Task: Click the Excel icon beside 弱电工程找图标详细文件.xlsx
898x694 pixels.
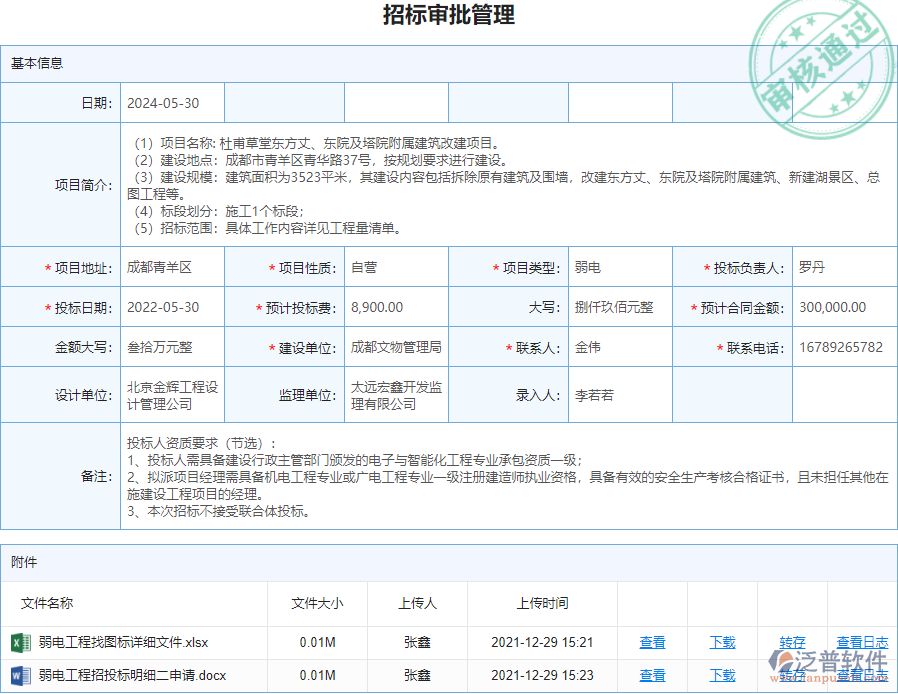Action: (x=23, y=640)
